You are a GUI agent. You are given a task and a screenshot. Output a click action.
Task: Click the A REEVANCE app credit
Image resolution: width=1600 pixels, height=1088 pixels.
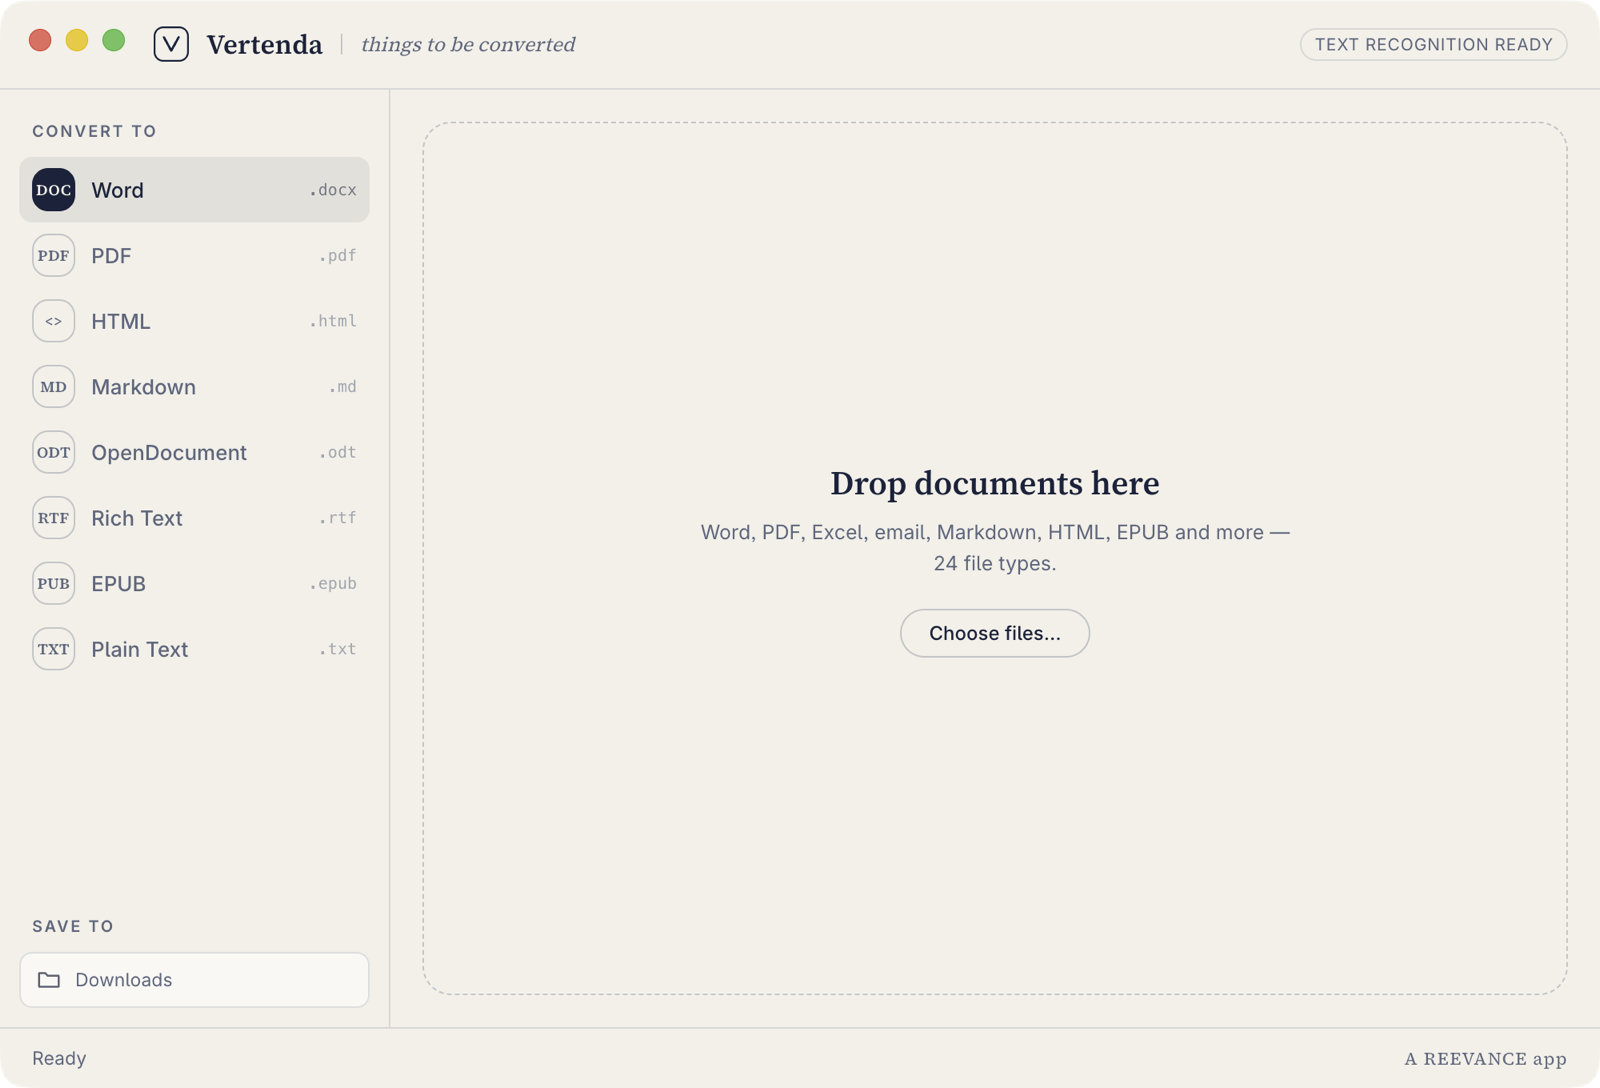click(x=1485, y=1059)
